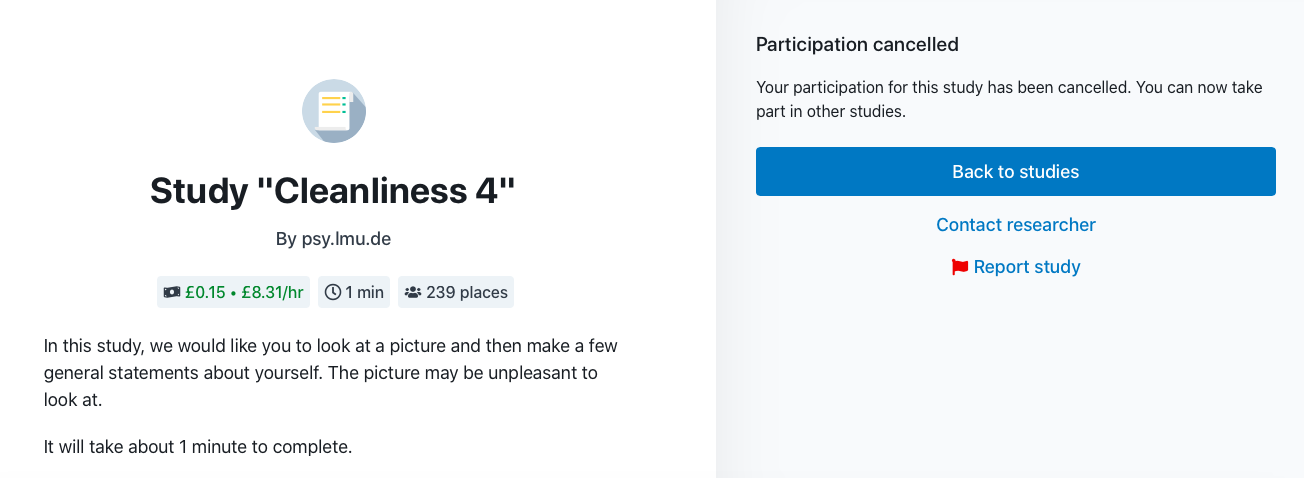The image size is (1304, 478).
Task: Click the £0.15 reward amount
Action: [x=205, y=293]
